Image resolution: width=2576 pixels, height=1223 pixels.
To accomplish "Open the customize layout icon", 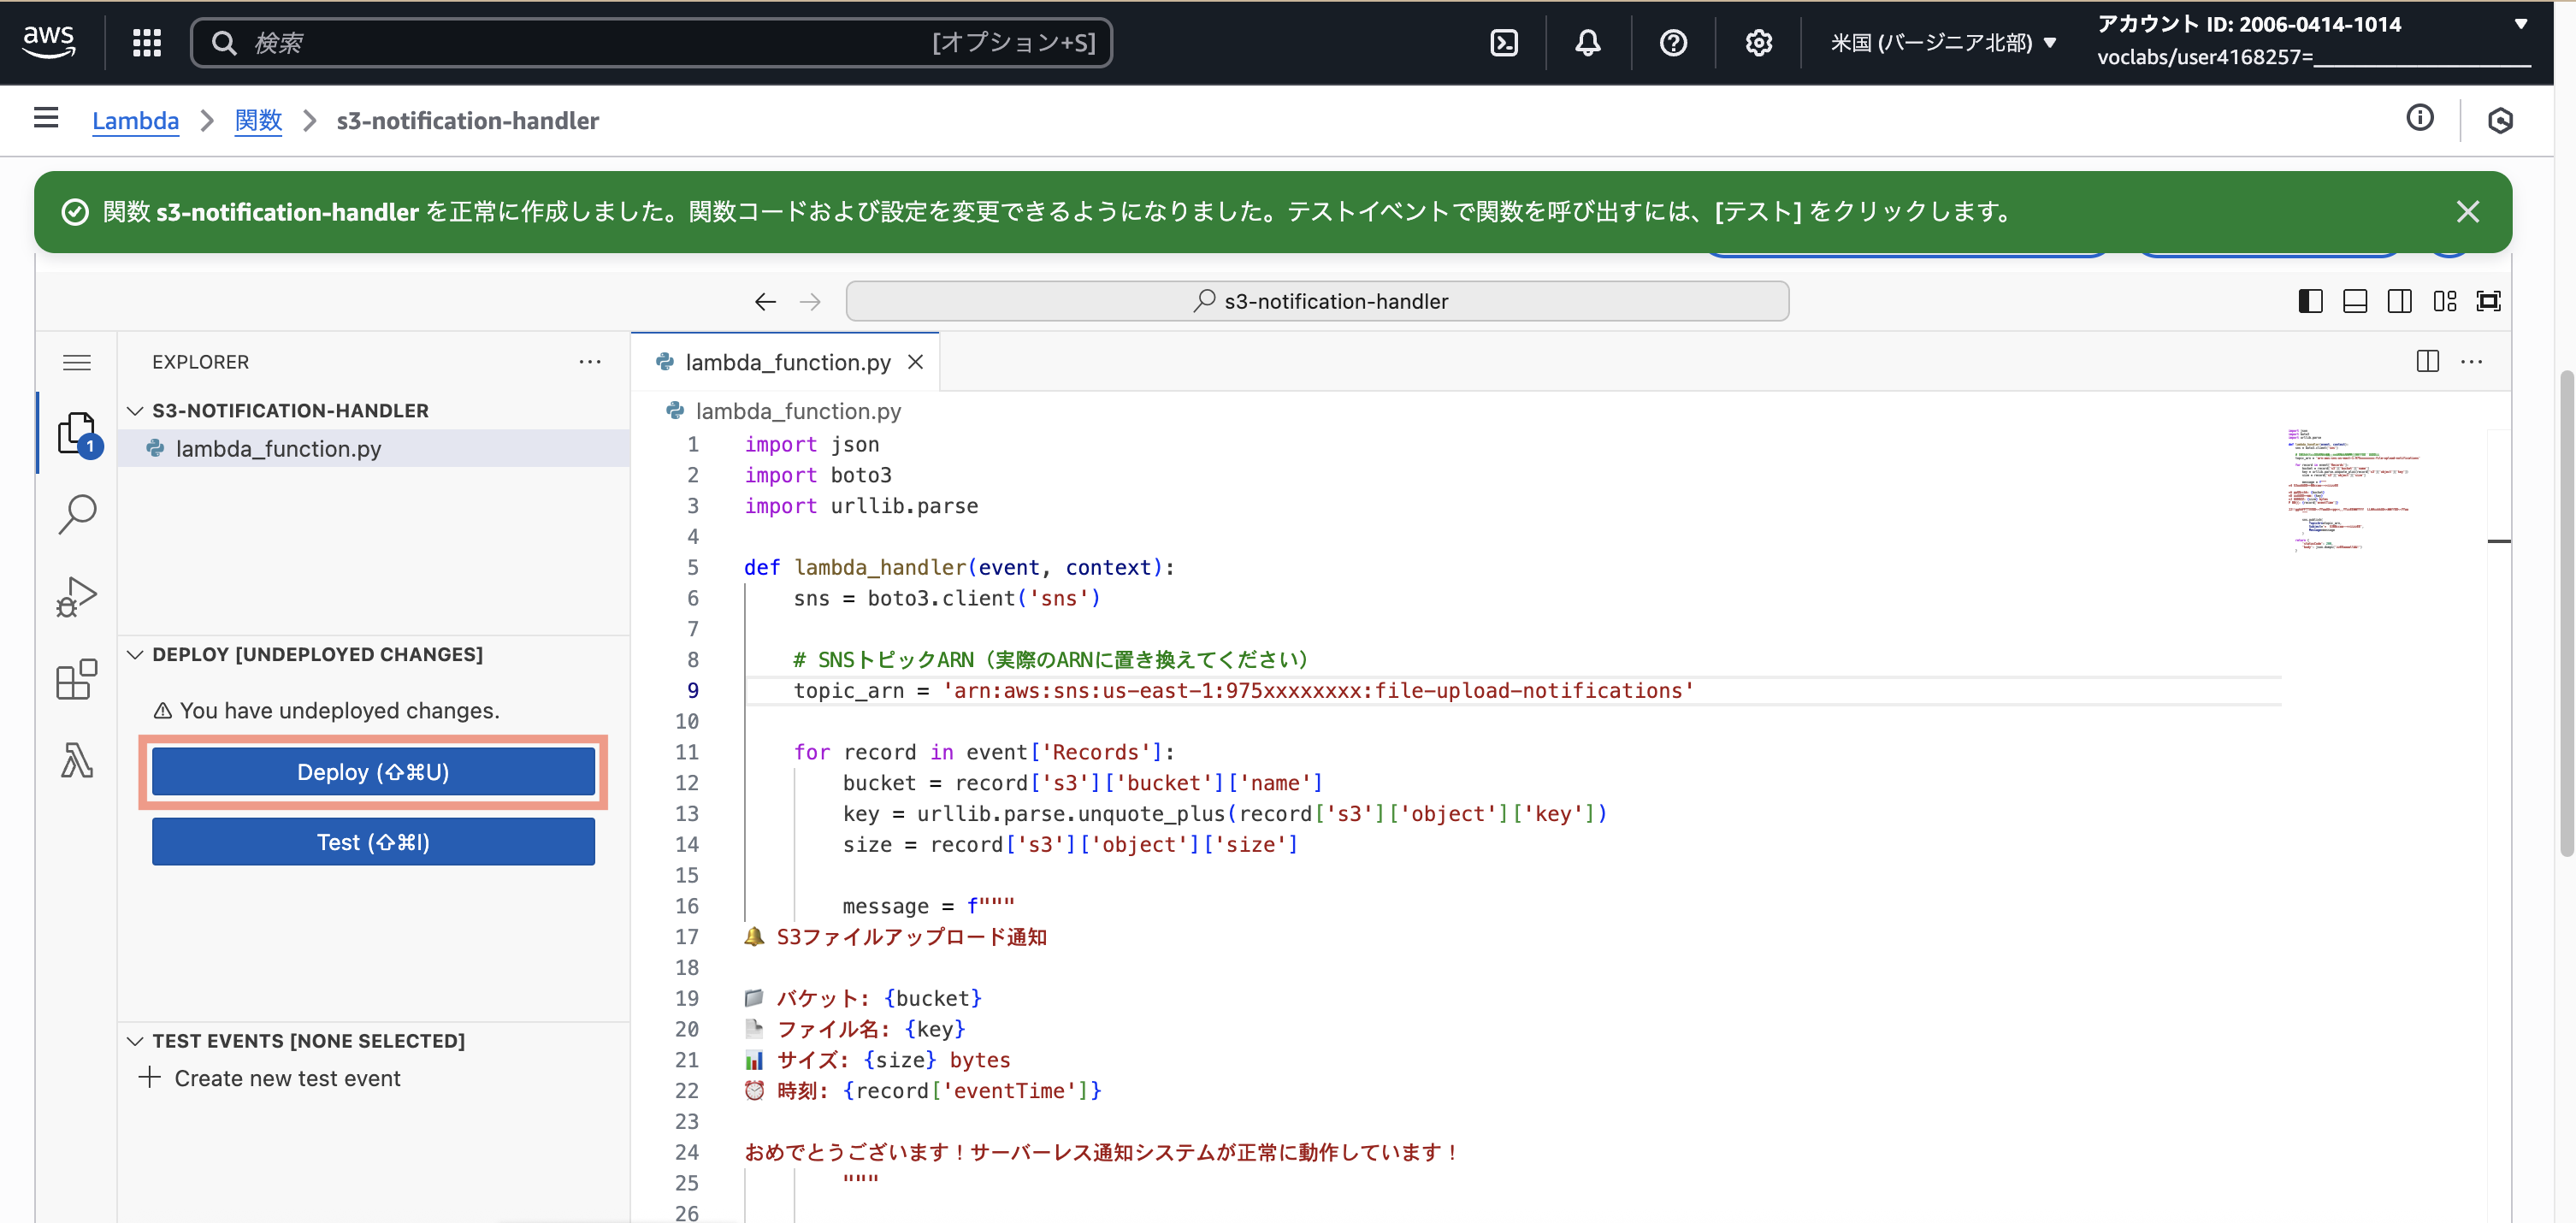I will [x=2444, y=301].
